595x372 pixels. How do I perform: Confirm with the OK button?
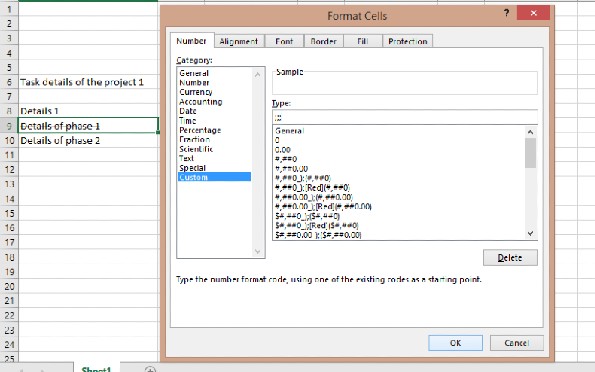(455, 343)
